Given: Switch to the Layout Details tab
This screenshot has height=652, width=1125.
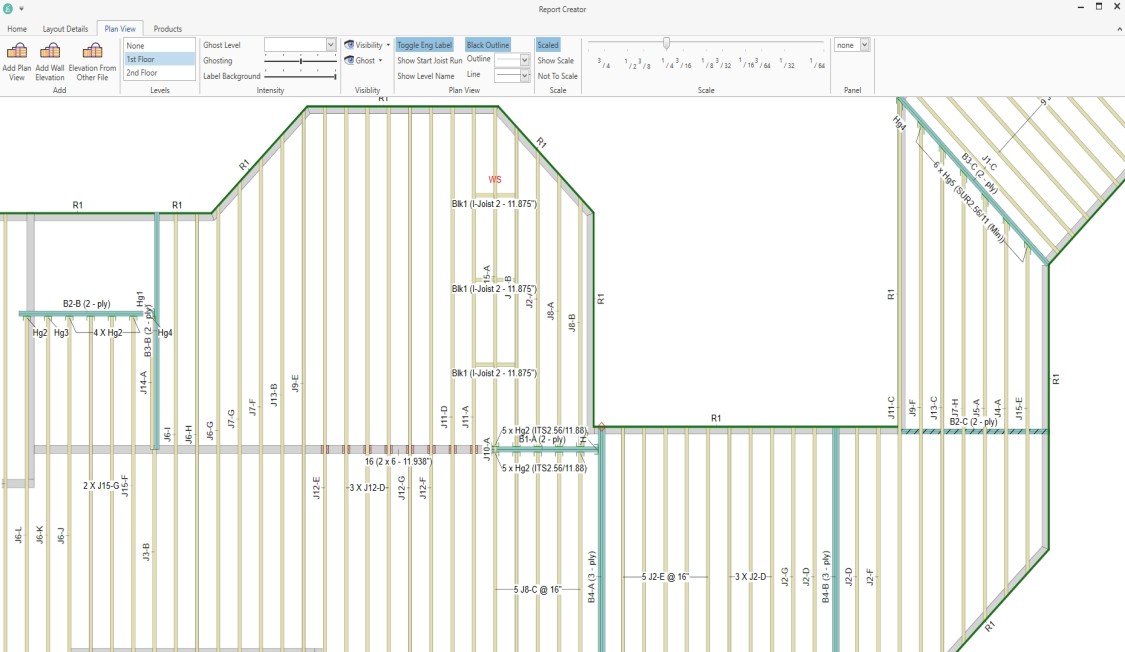Looking at the screenshot, I should (x=65, y=29).
